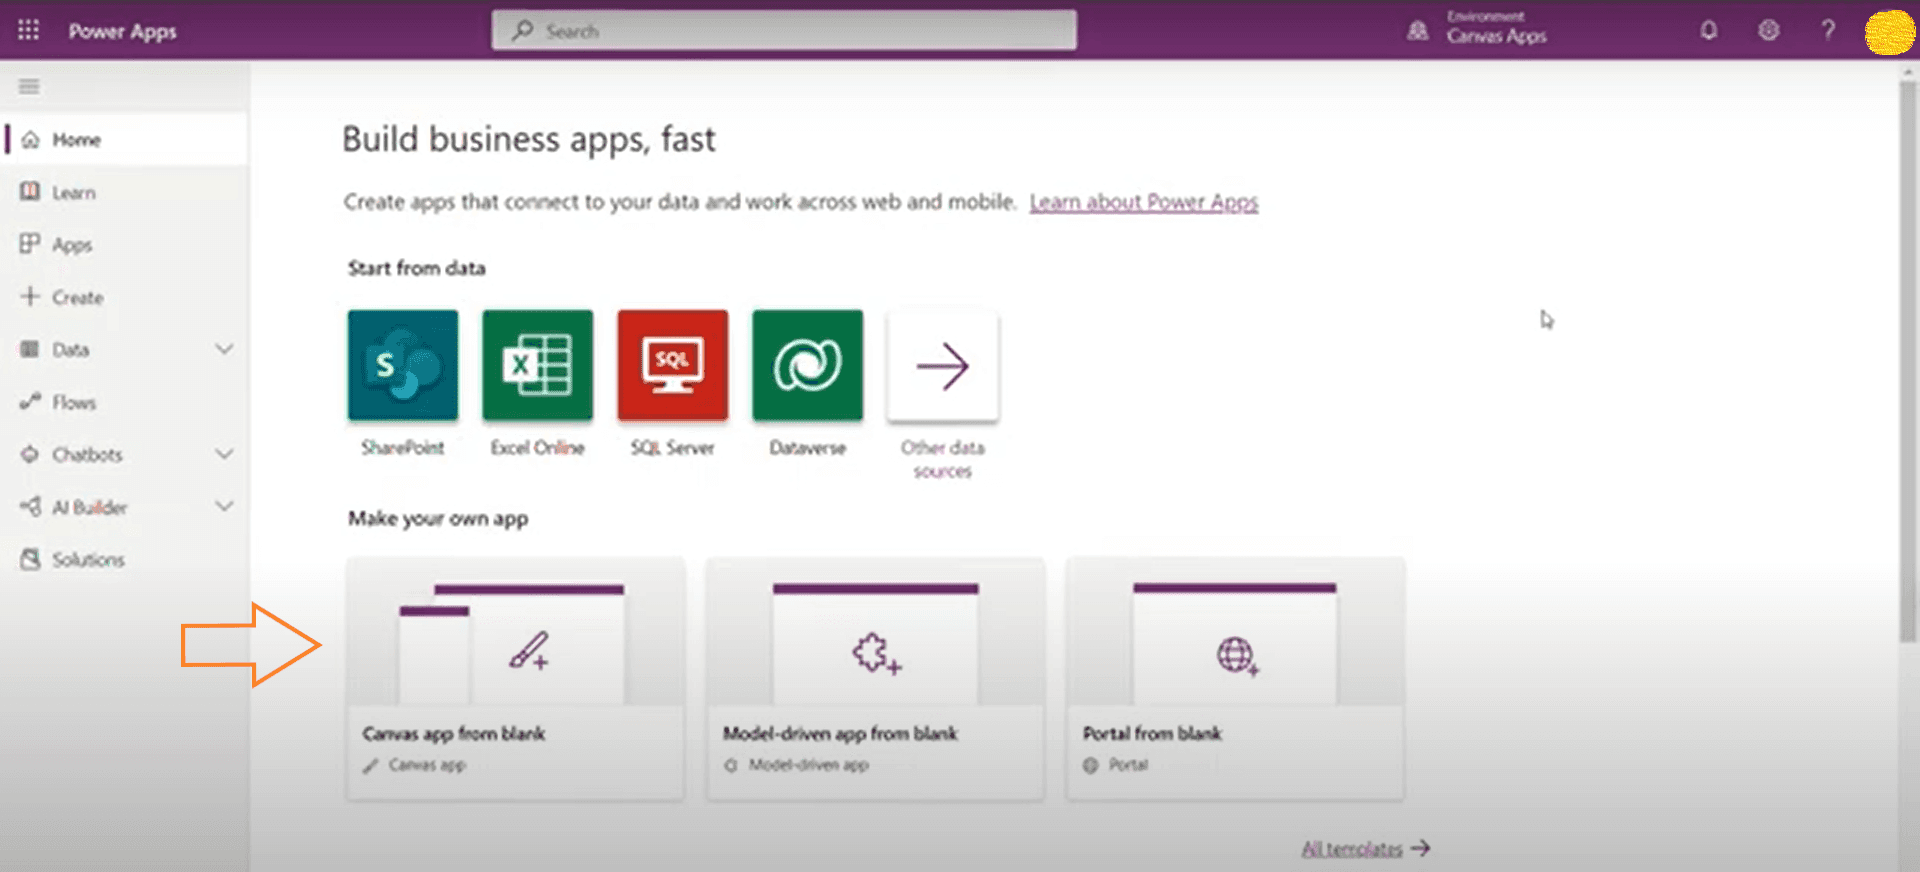
Task: Collapse the left navigation hamburger menu
Action: [29, 87]
